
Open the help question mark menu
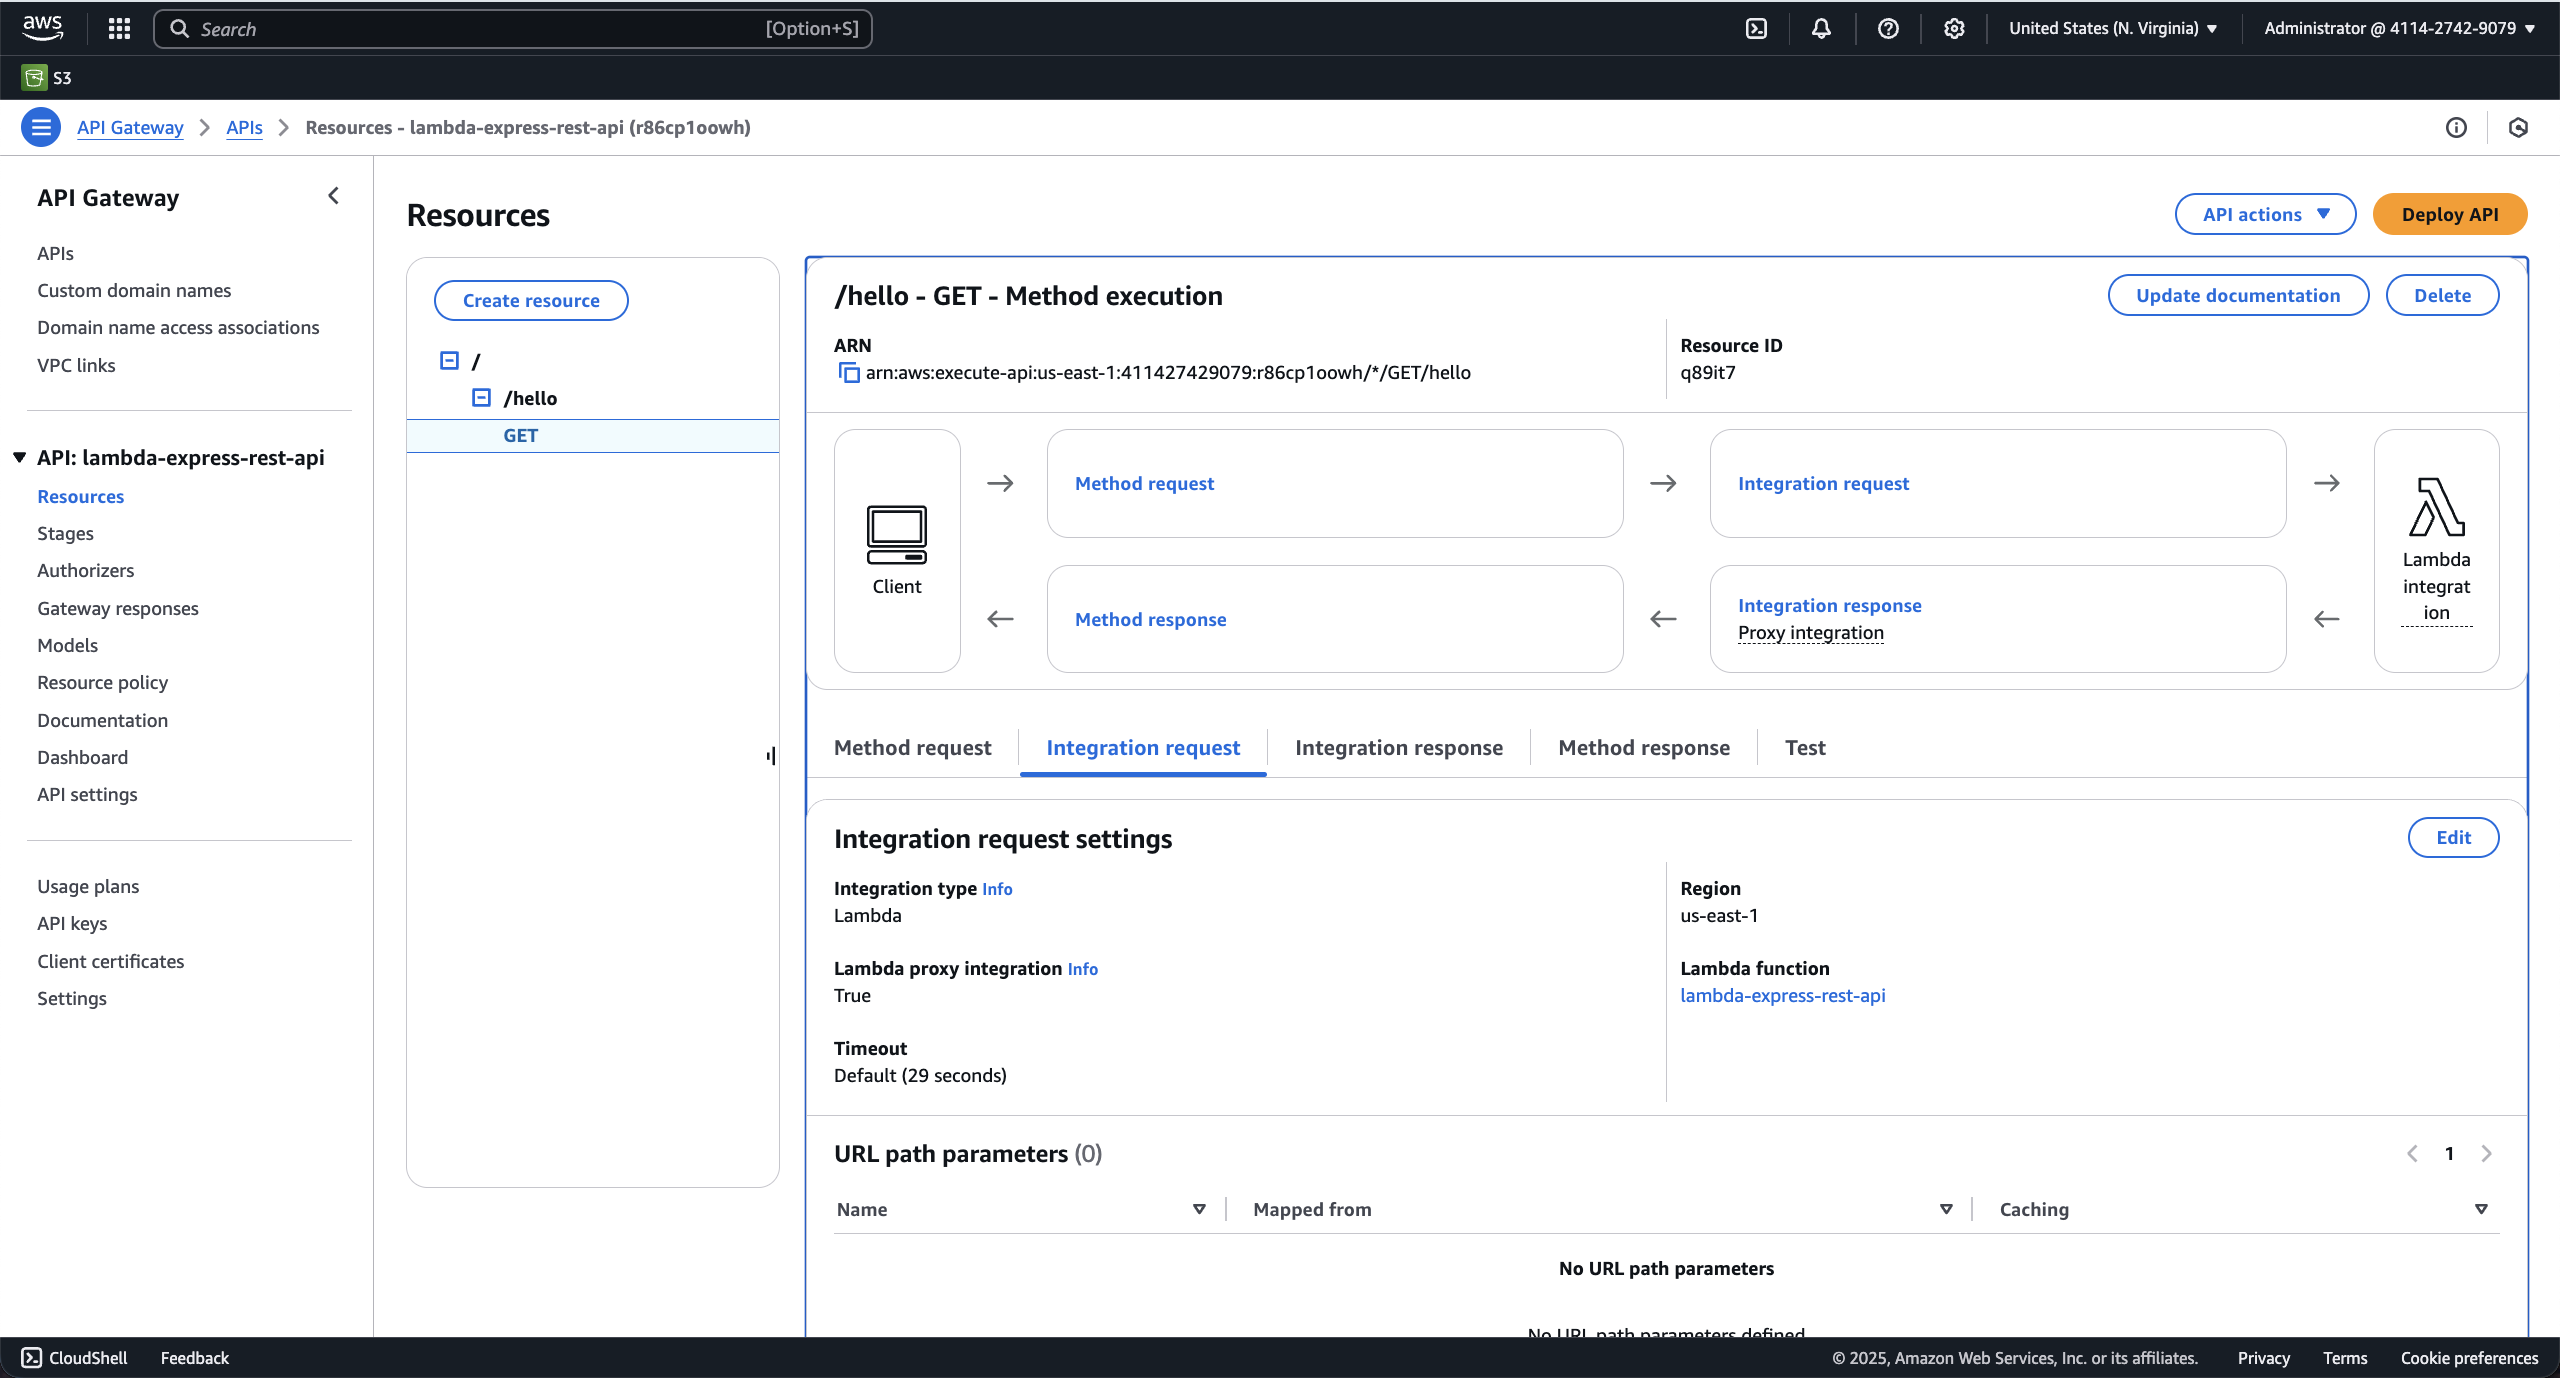(x=1887, y=28)
